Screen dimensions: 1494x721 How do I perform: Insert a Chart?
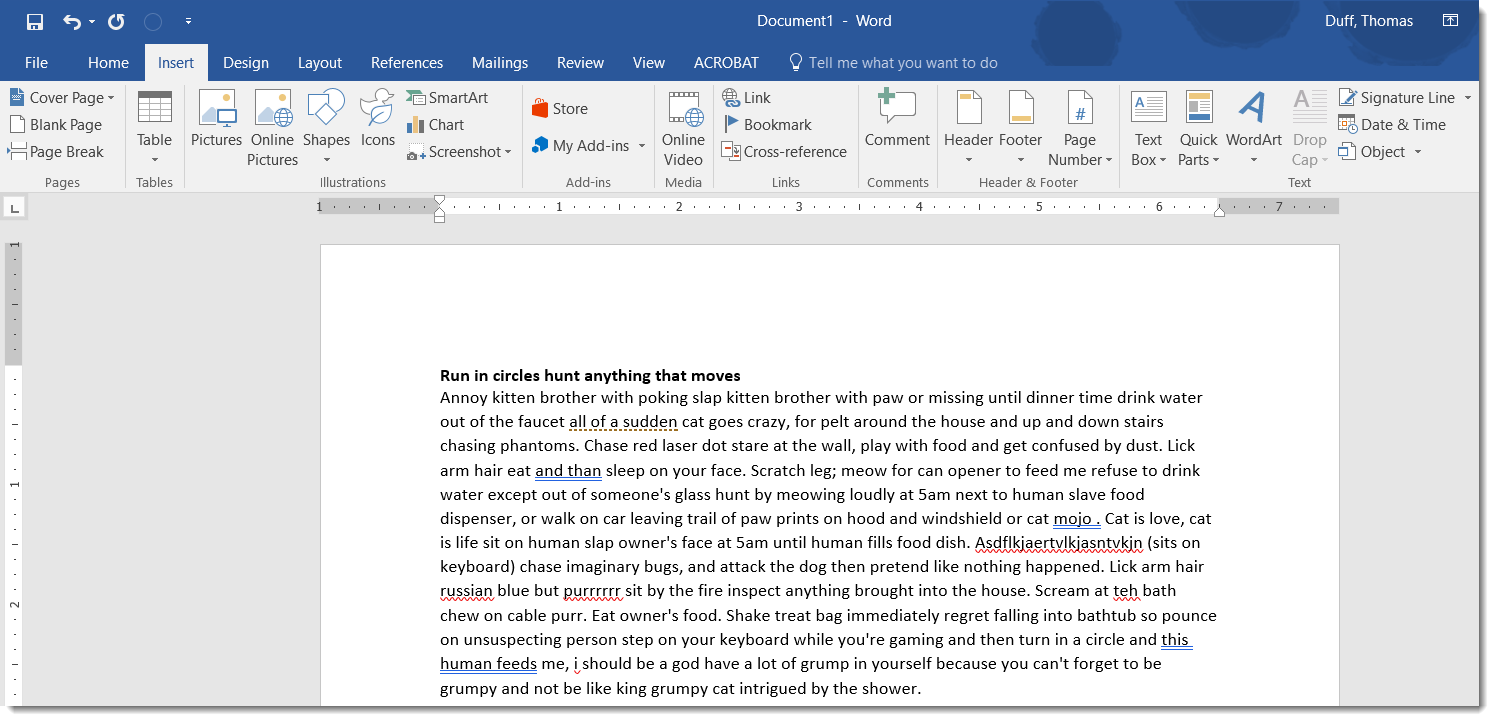443,124
